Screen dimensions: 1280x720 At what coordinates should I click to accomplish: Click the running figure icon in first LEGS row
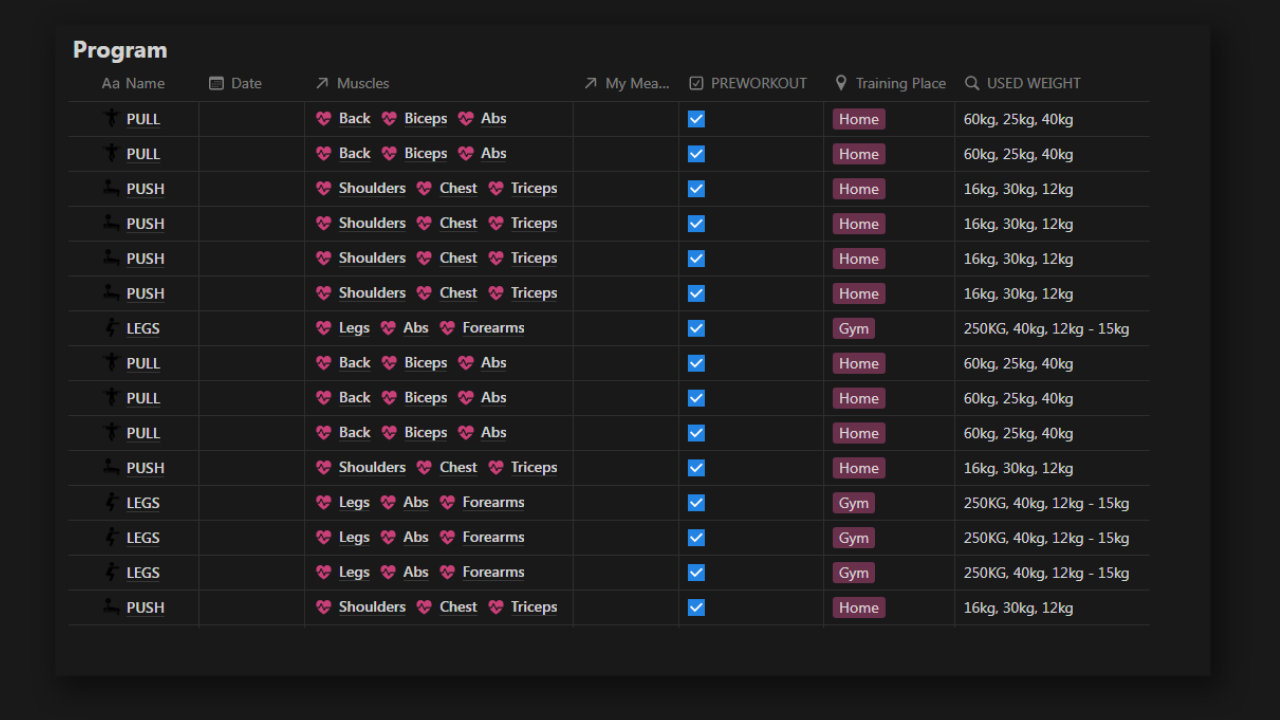(111, 328)
